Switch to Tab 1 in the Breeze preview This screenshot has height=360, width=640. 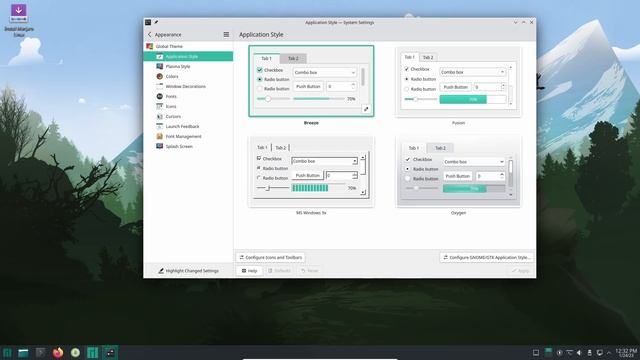266,58
